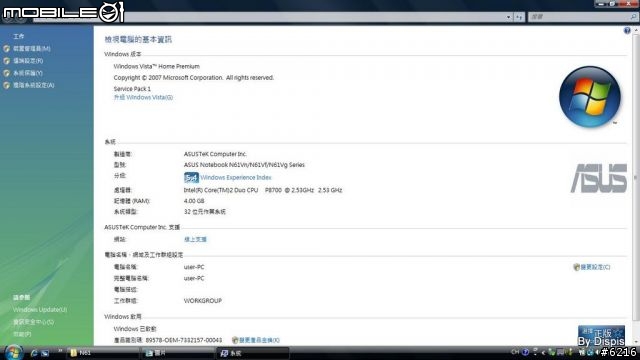Select the 'Intel(R) Core(TM)2 Duo CPU' processor text
This screenshot has width=640, height=360.
click(x=221, y=190)
